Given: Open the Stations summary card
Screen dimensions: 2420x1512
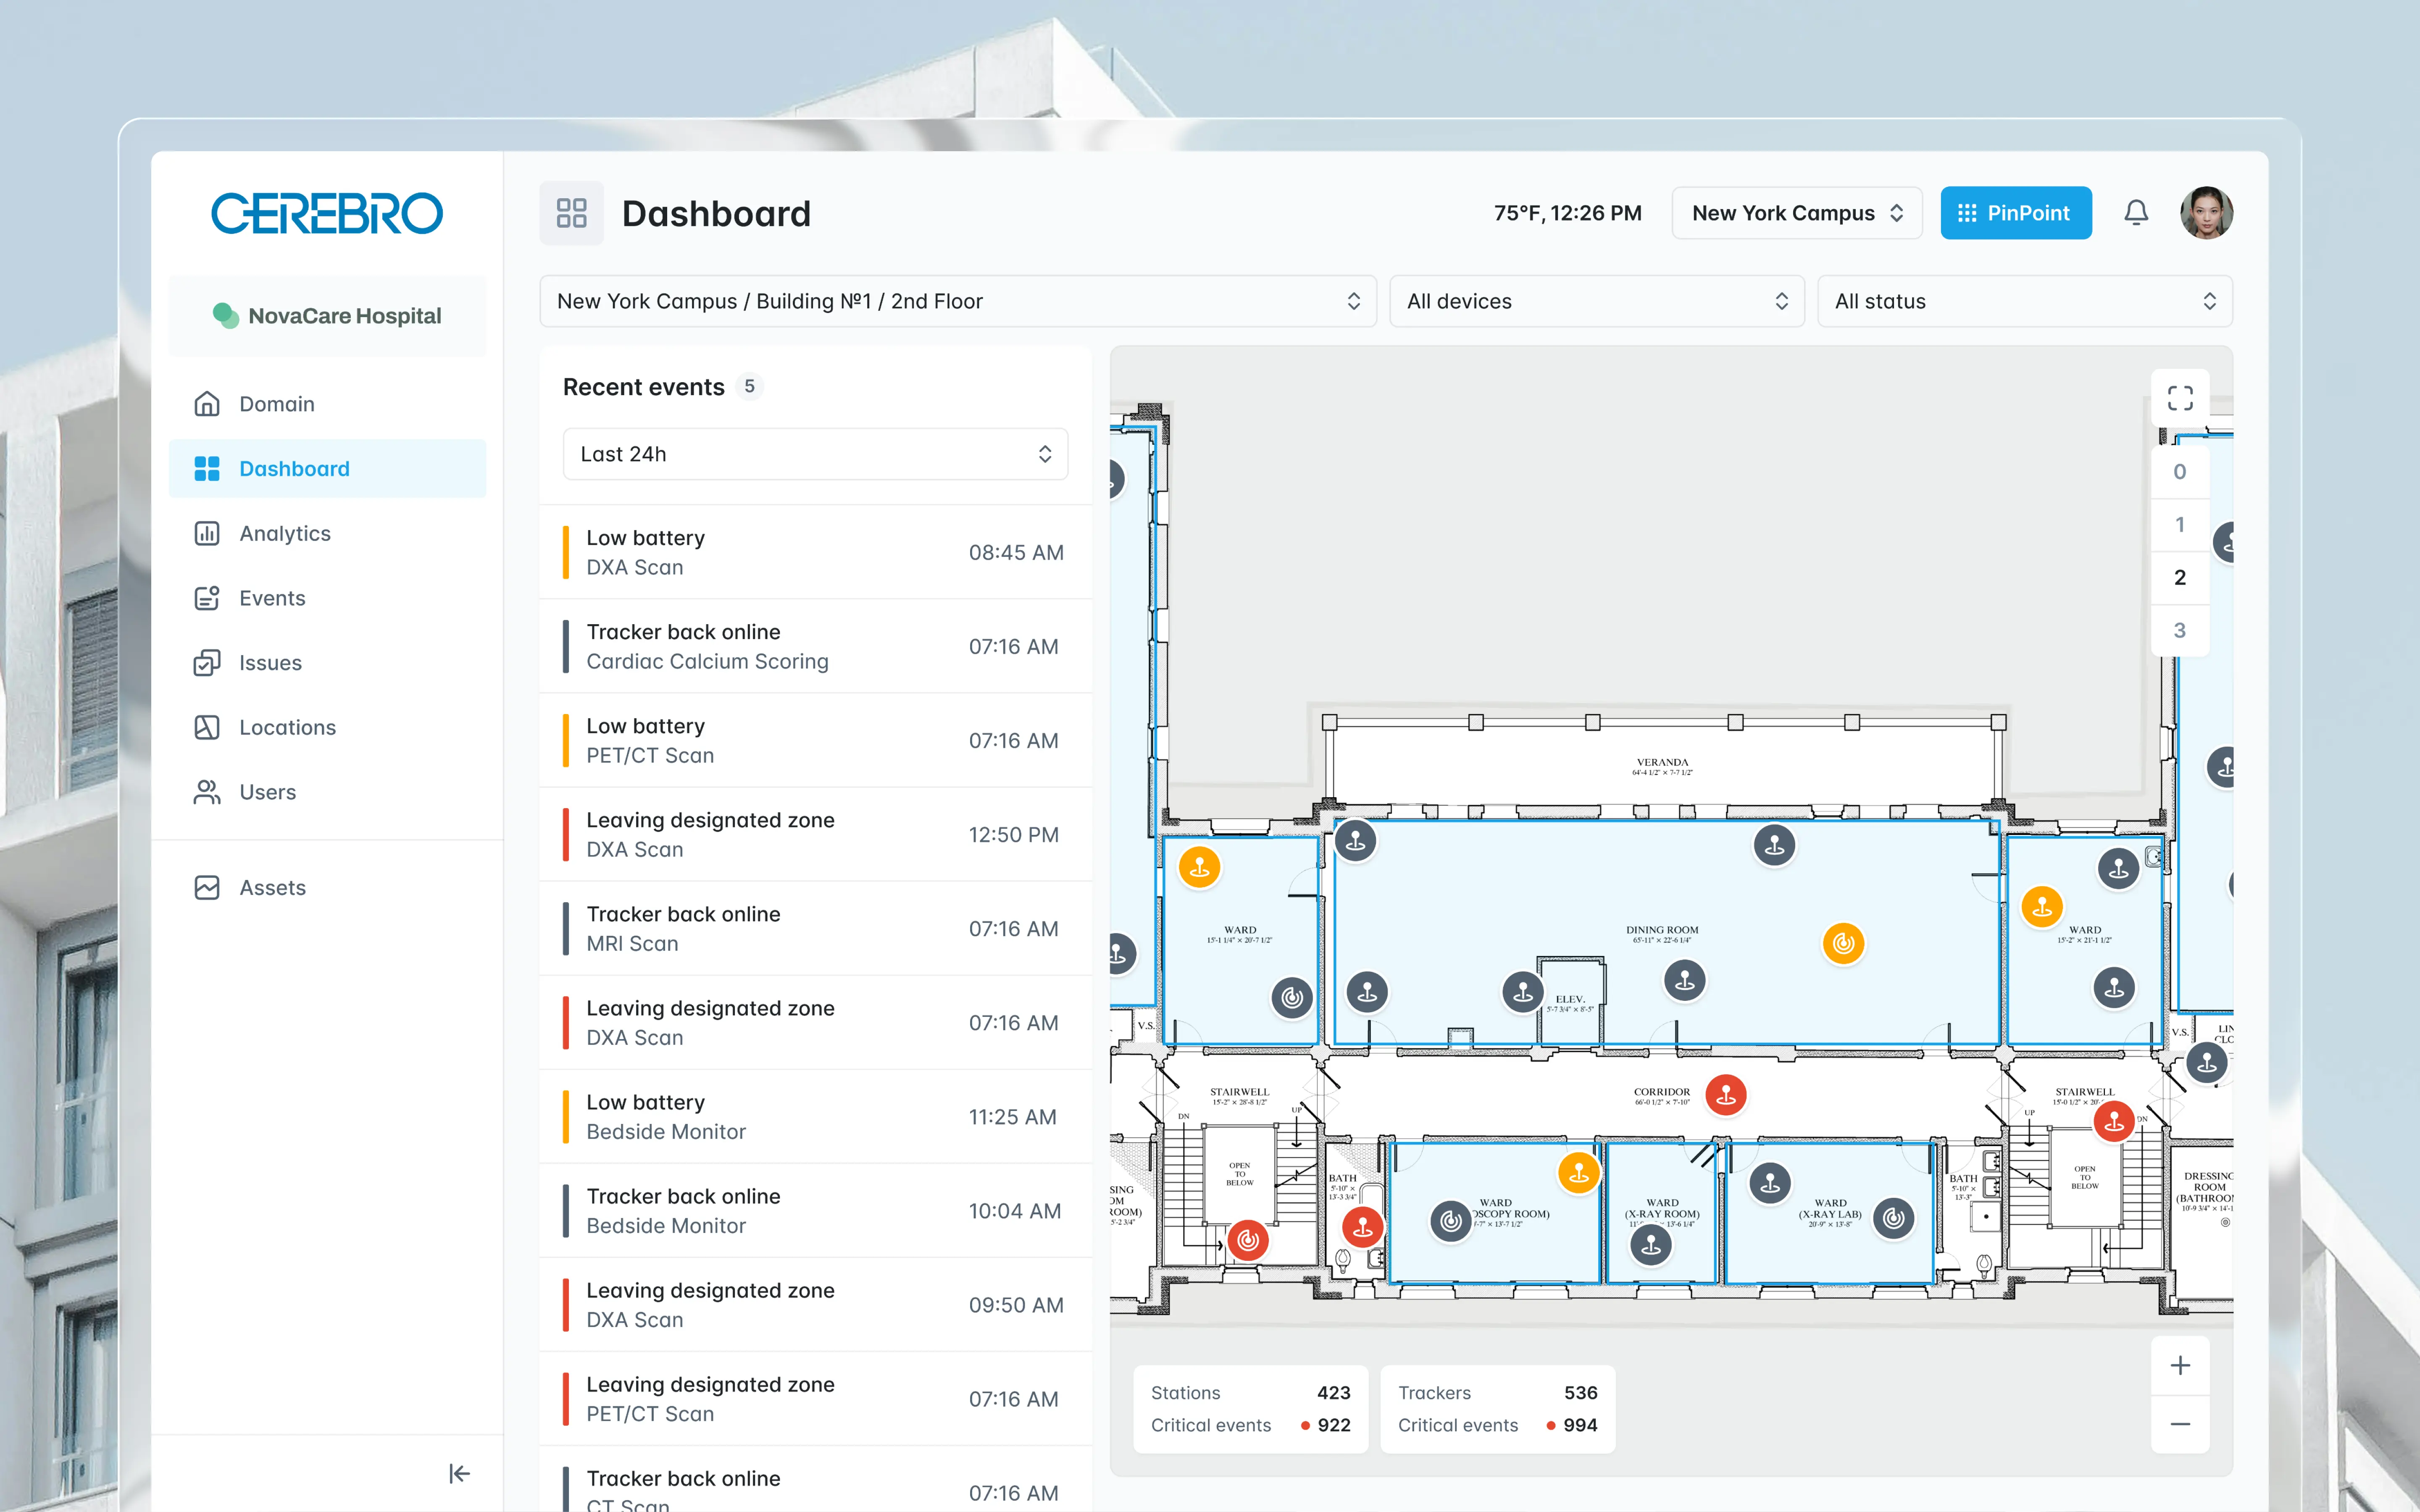Looking at the screenshot, I should 1250,1409.
